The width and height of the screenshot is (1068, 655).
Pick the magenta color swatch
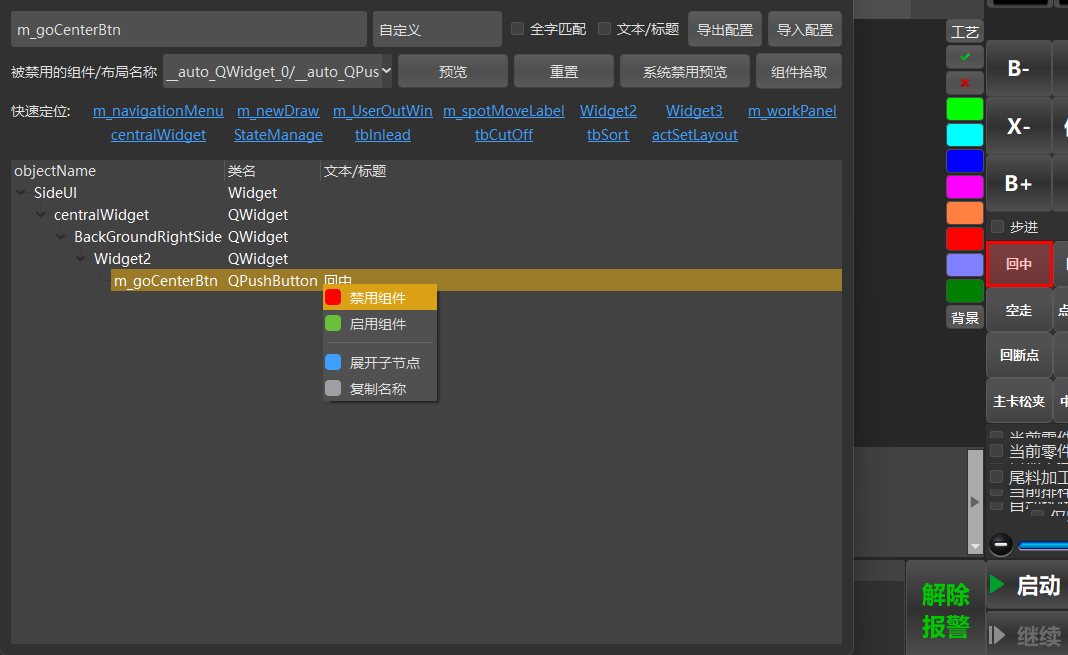(x=964, y=187)
